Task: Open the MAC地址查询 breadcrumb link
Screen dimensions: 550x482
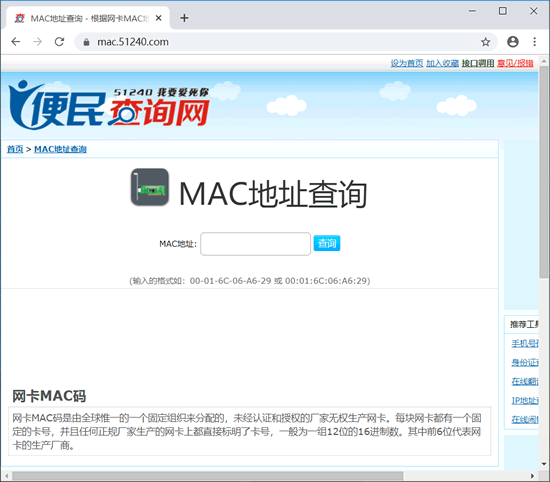Action: pos(60,149)
